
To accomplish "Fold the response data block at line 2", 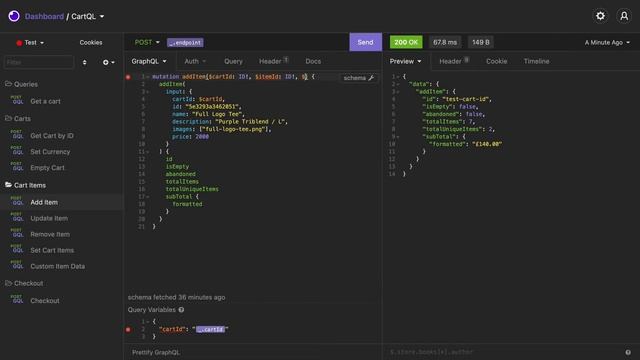I will (398, 84).
